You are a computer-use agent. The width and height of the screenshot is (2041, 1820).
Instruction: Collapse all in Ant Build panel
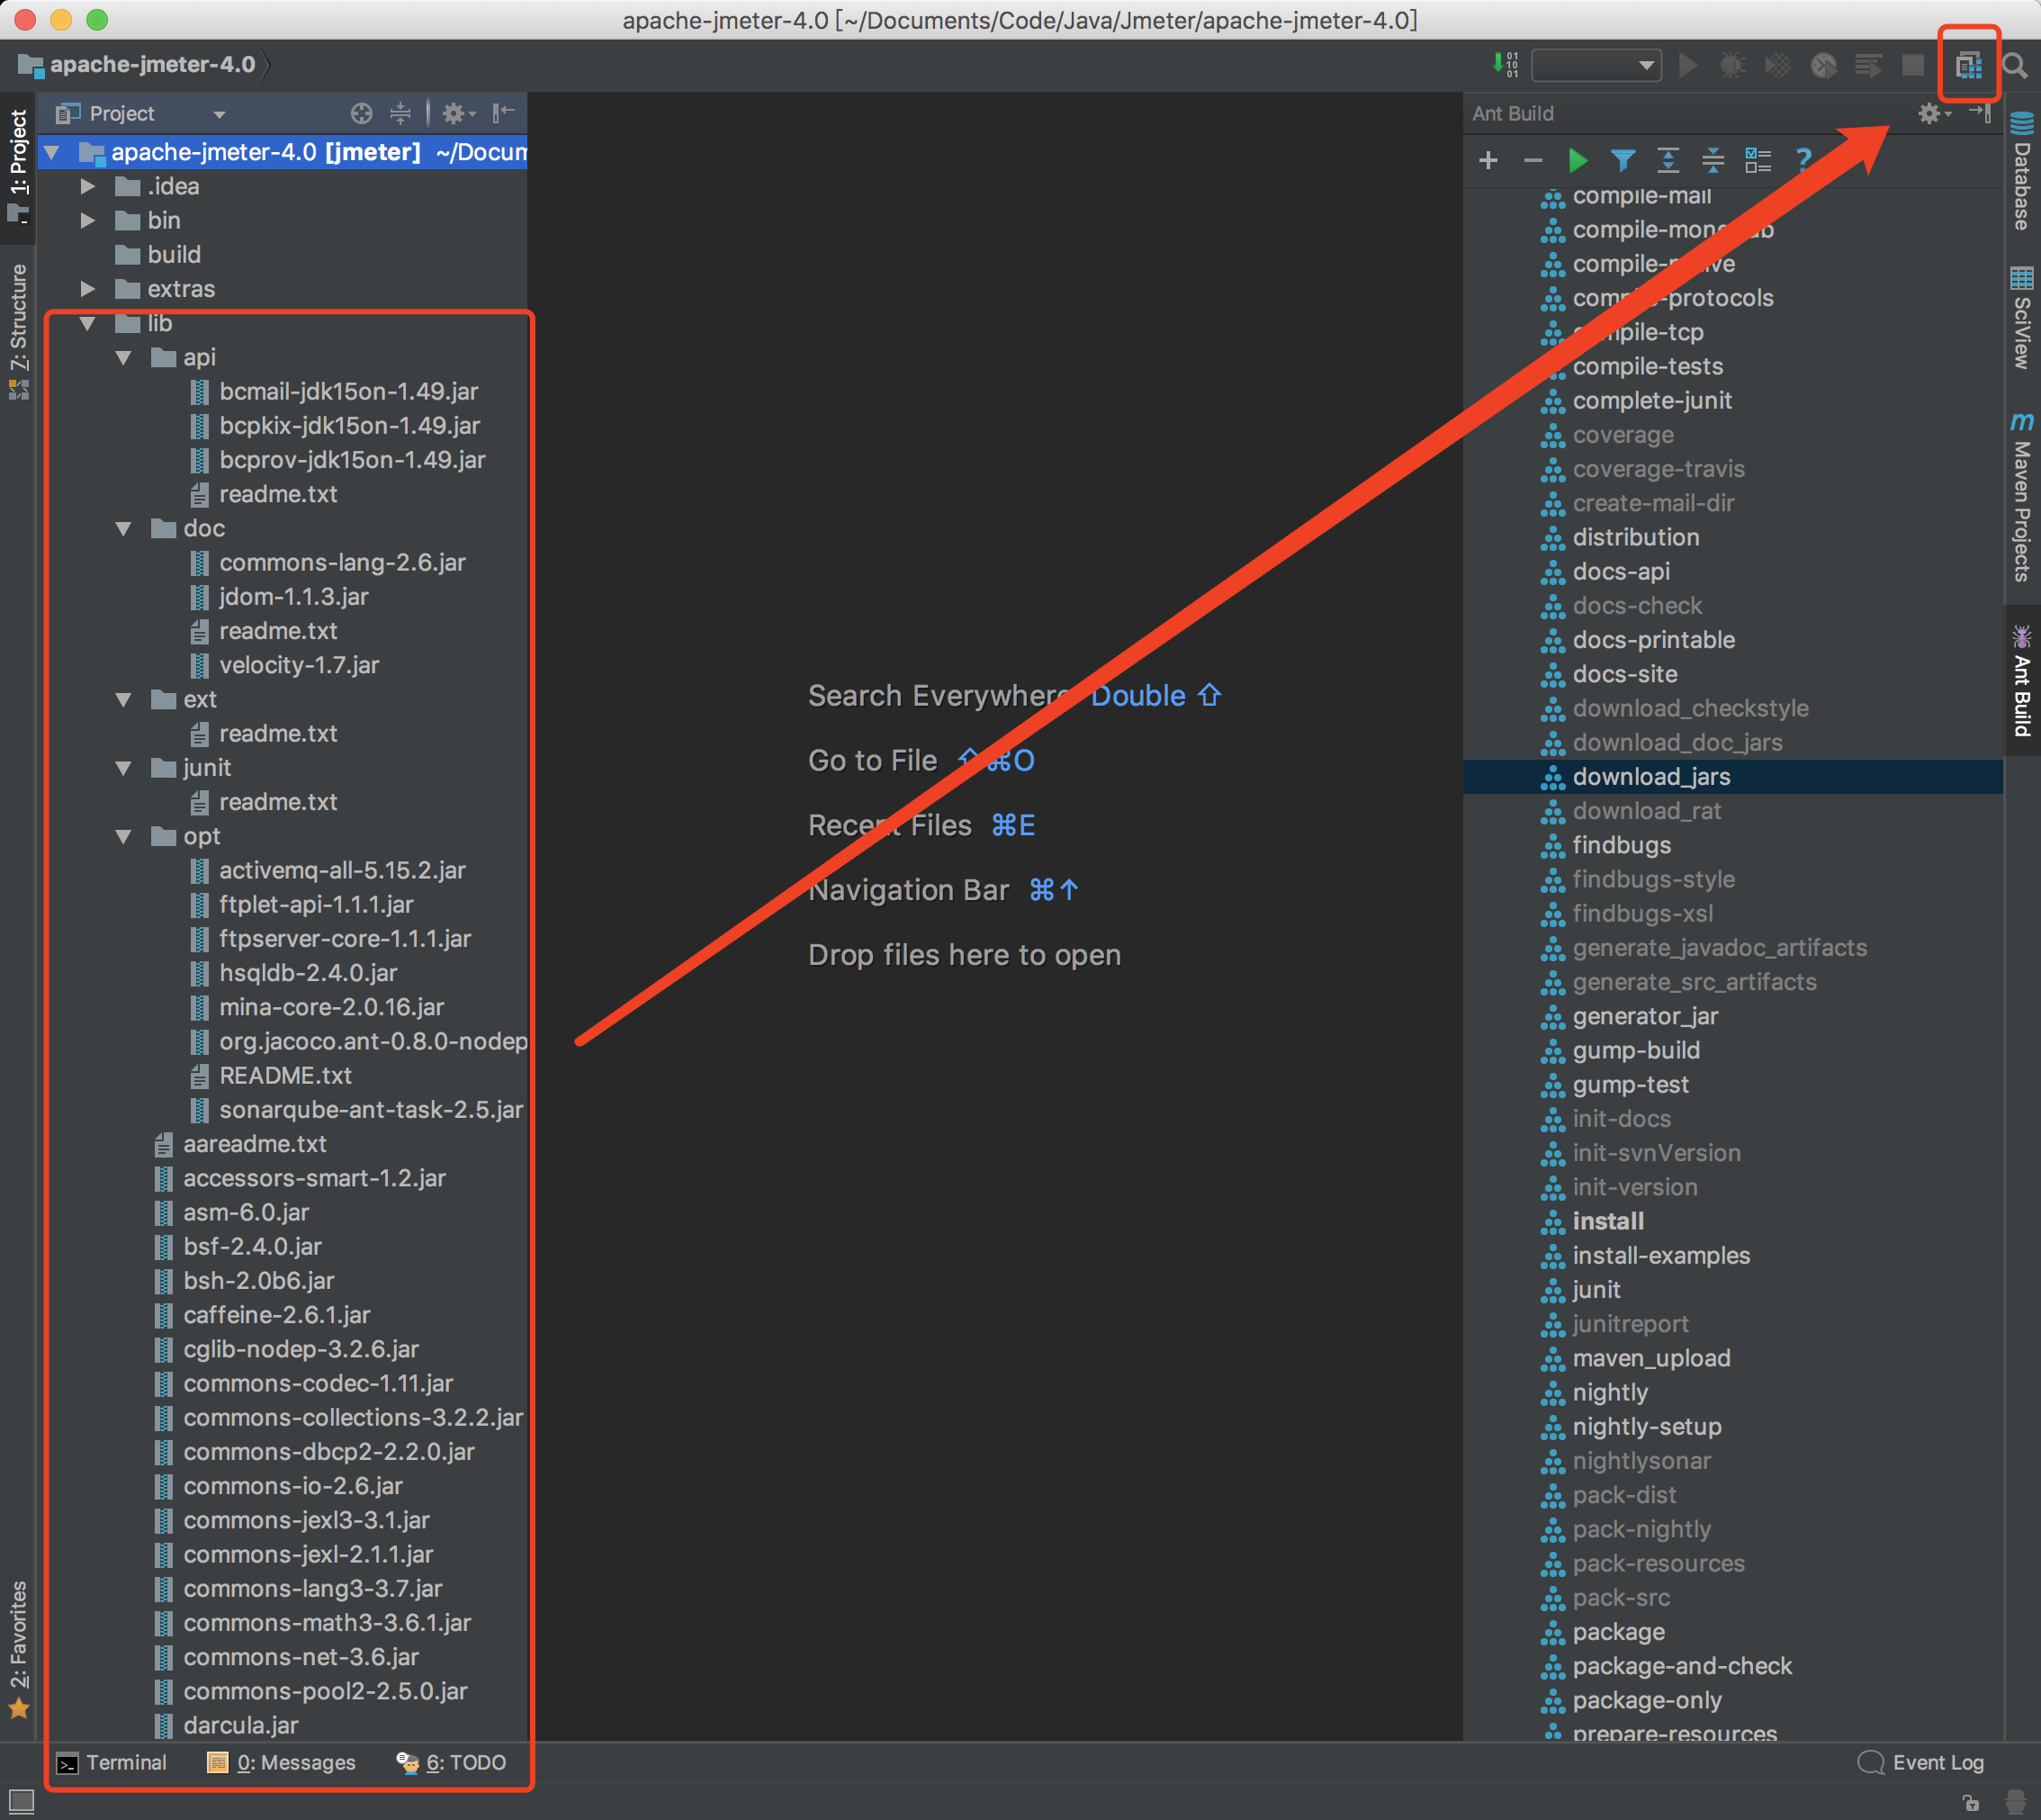pyautogui.click(x=1713, y=160)
